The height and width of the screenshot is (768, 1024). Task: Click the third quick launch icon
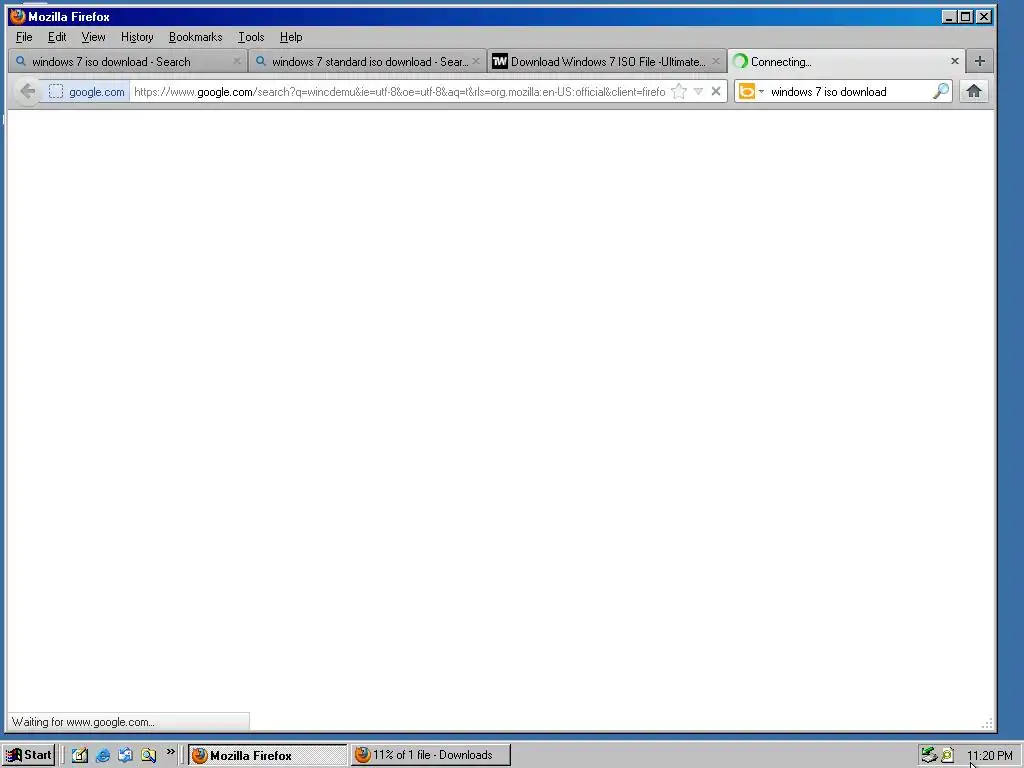(x=125, y=755)
